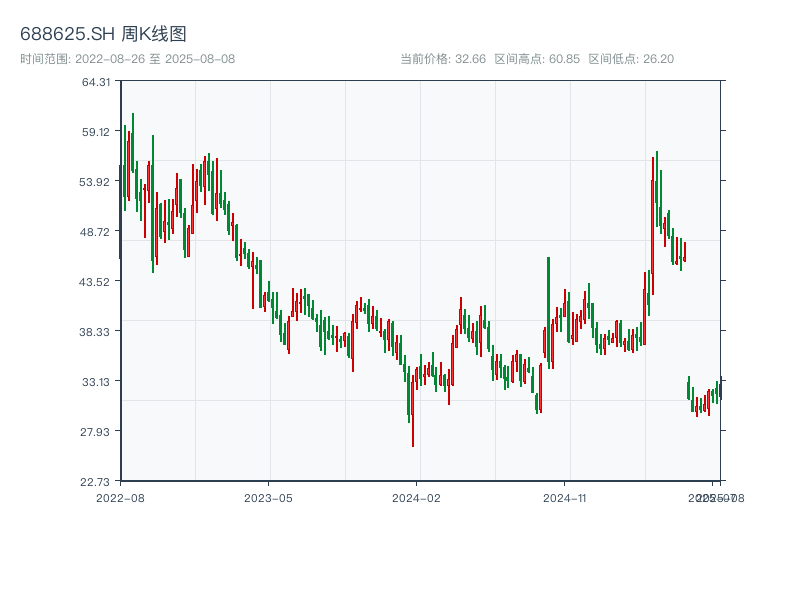Click the 48.72 y-axis price label
Image resolution: width=800 pixels, height=600 pixels.
tap(96, 232)
